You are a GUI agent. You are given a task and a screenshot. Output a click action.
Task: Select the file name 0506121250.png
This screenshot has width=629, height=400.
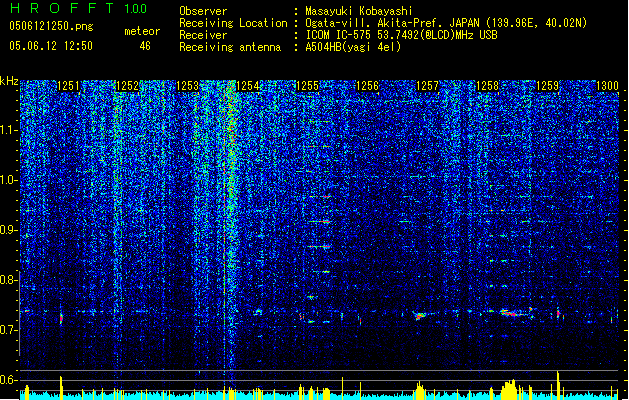[51, 26]
